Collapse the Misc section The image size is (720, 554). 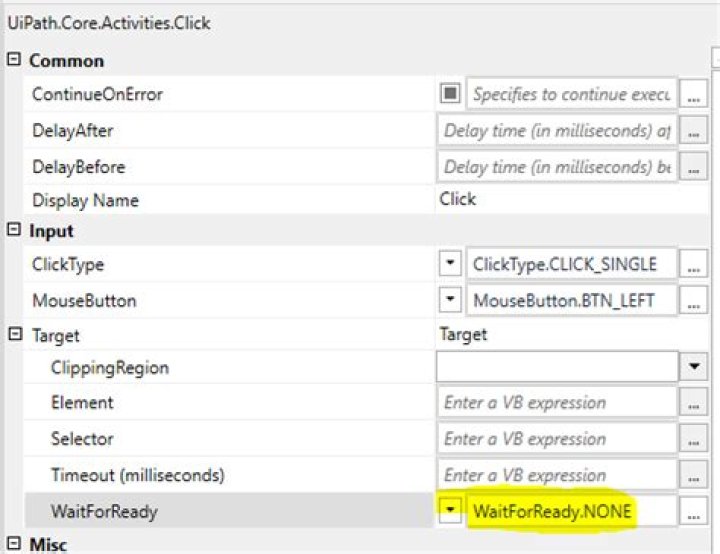(14, 543)
